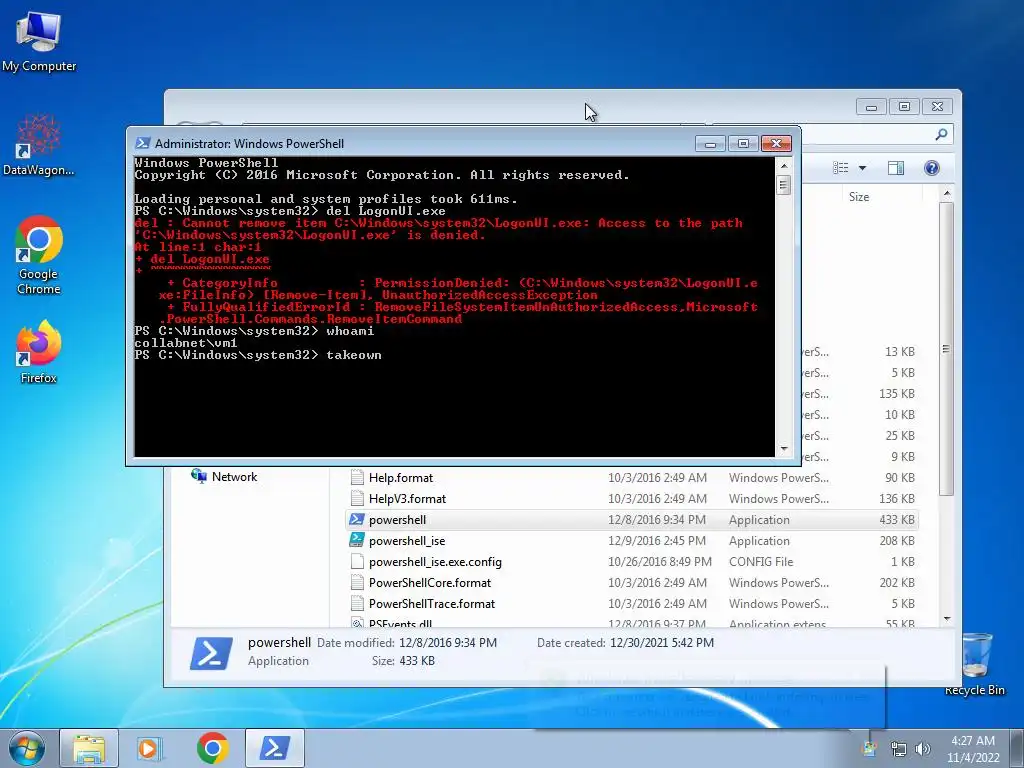Select the powershell application file

coord(632,520)
